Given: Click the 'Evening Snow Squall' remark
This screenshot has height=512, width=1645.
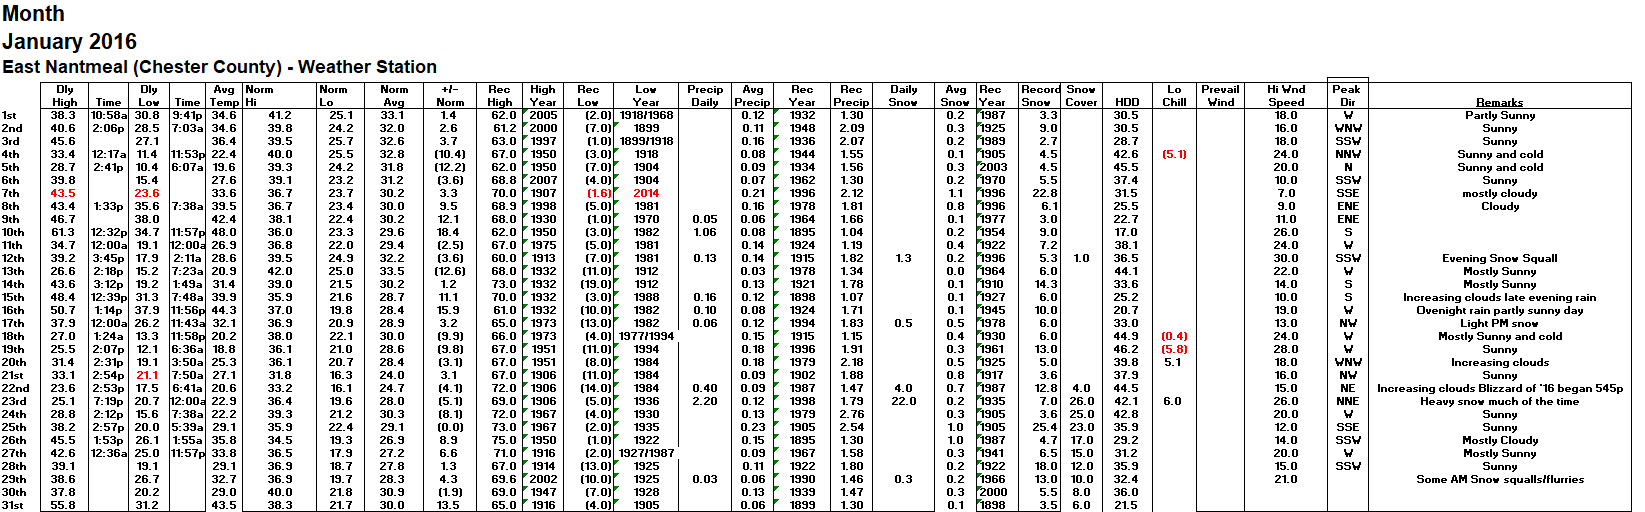Looking at the screenshot, I should pos(1499,258).
